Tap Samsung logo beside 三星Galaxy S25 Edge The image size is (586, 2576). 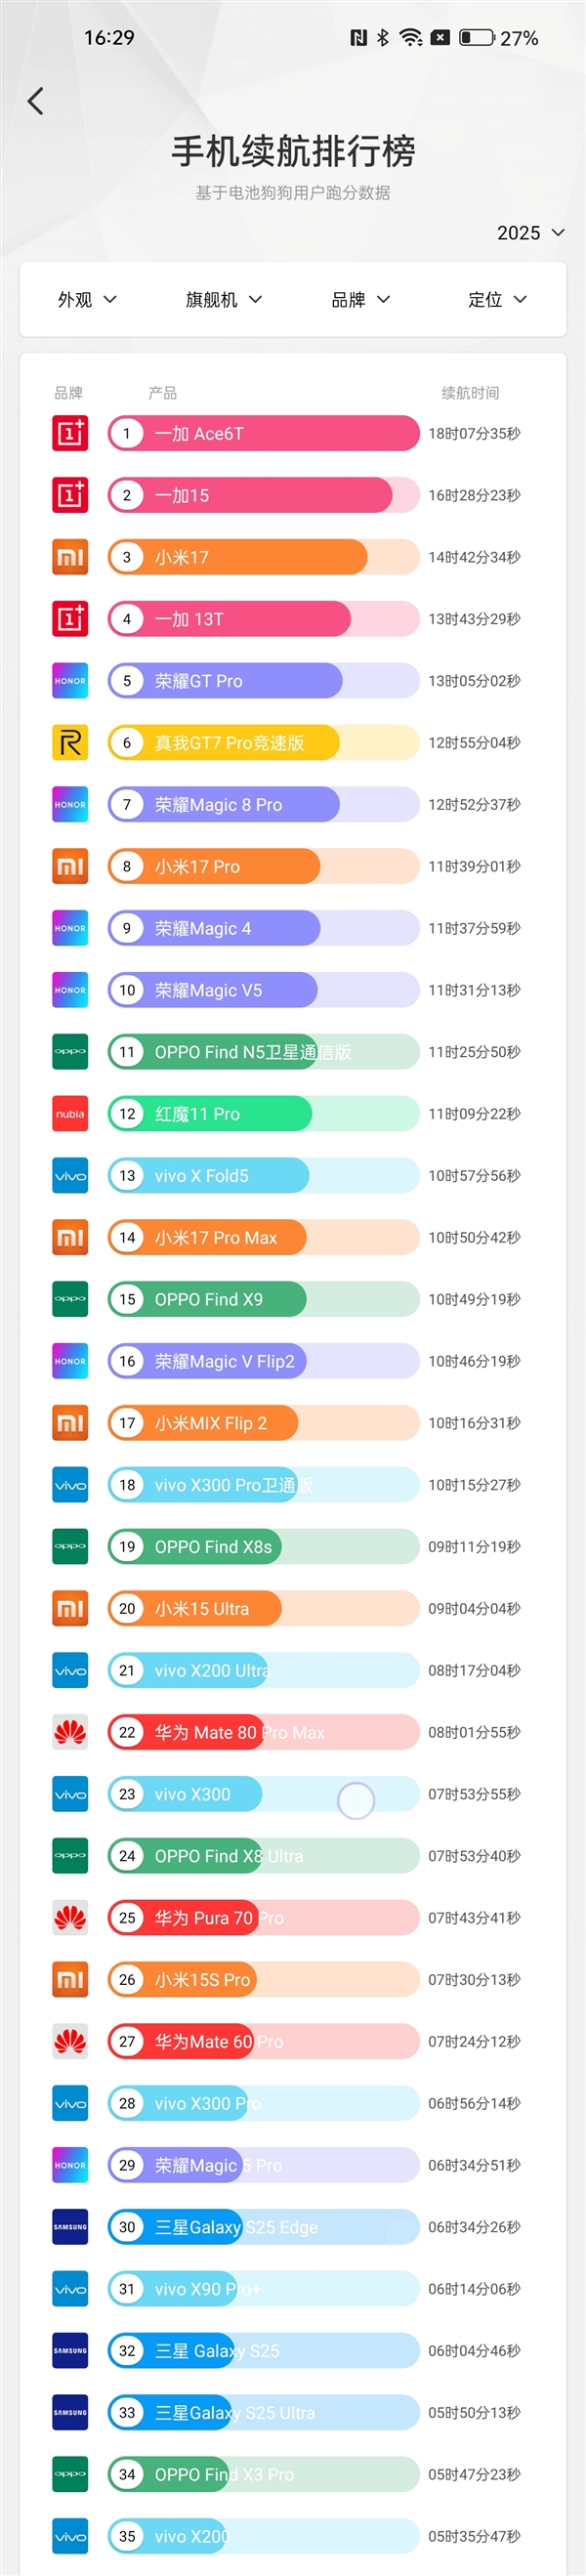click(70, 2227)
